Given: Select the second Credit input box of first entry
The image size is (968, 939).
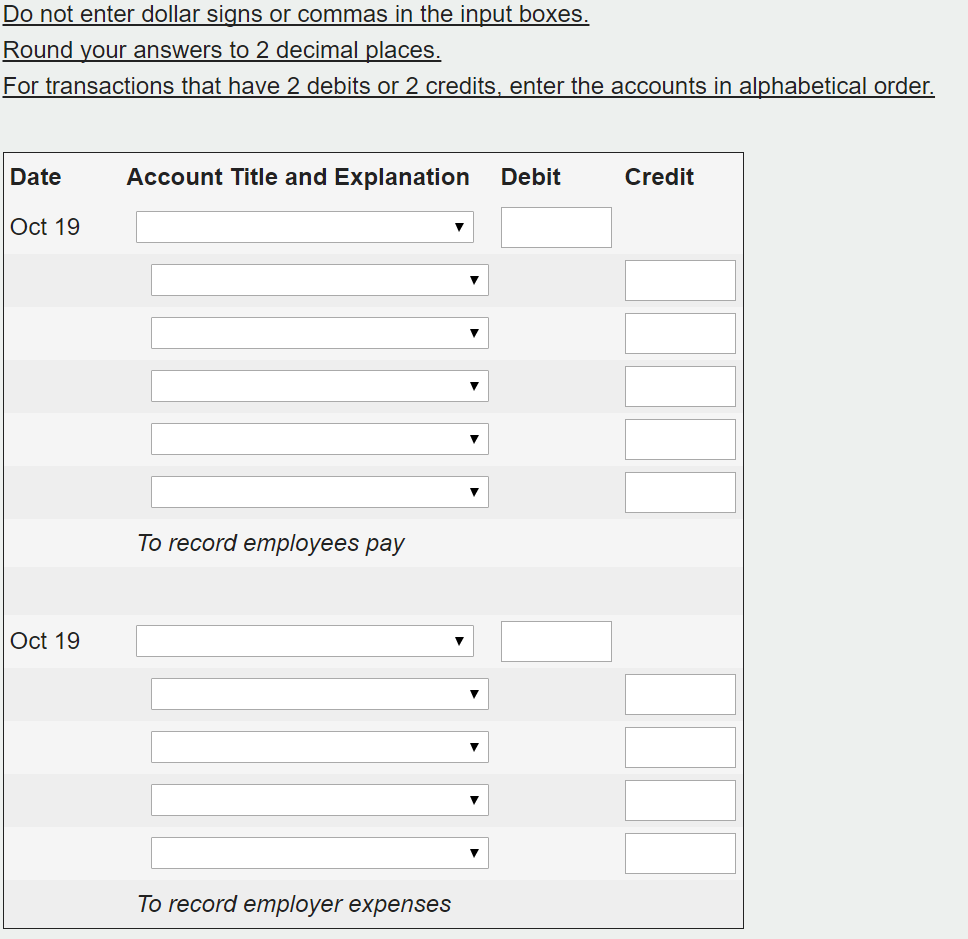Looking at the screenshot, I should [x=679, y=333].
